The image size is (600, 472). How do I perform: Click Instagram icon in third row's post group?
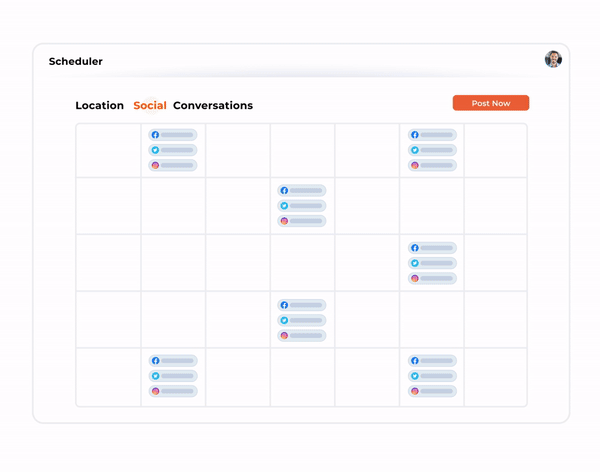414,278
